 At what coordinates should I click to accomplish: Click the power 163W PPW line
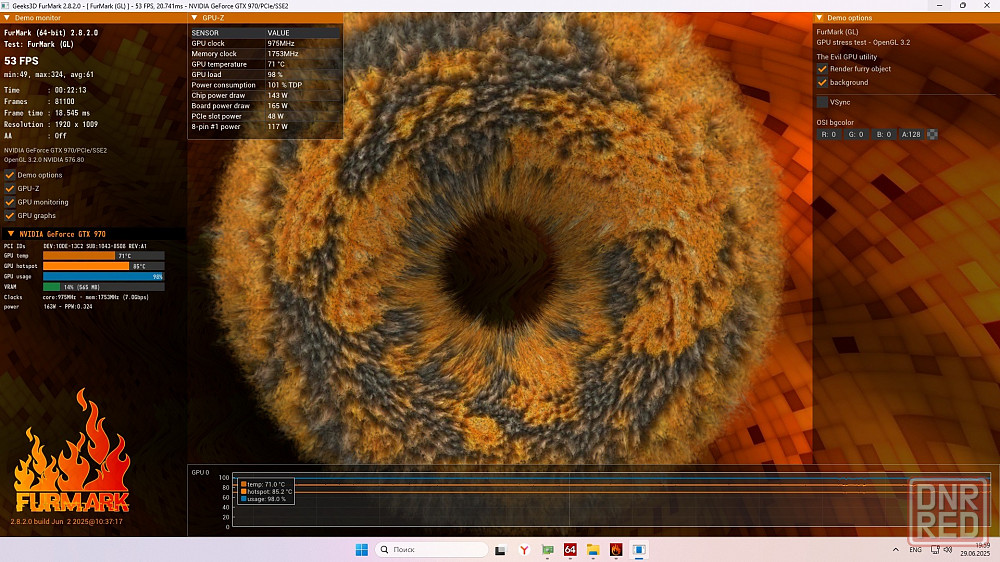[x=48, y=307]
